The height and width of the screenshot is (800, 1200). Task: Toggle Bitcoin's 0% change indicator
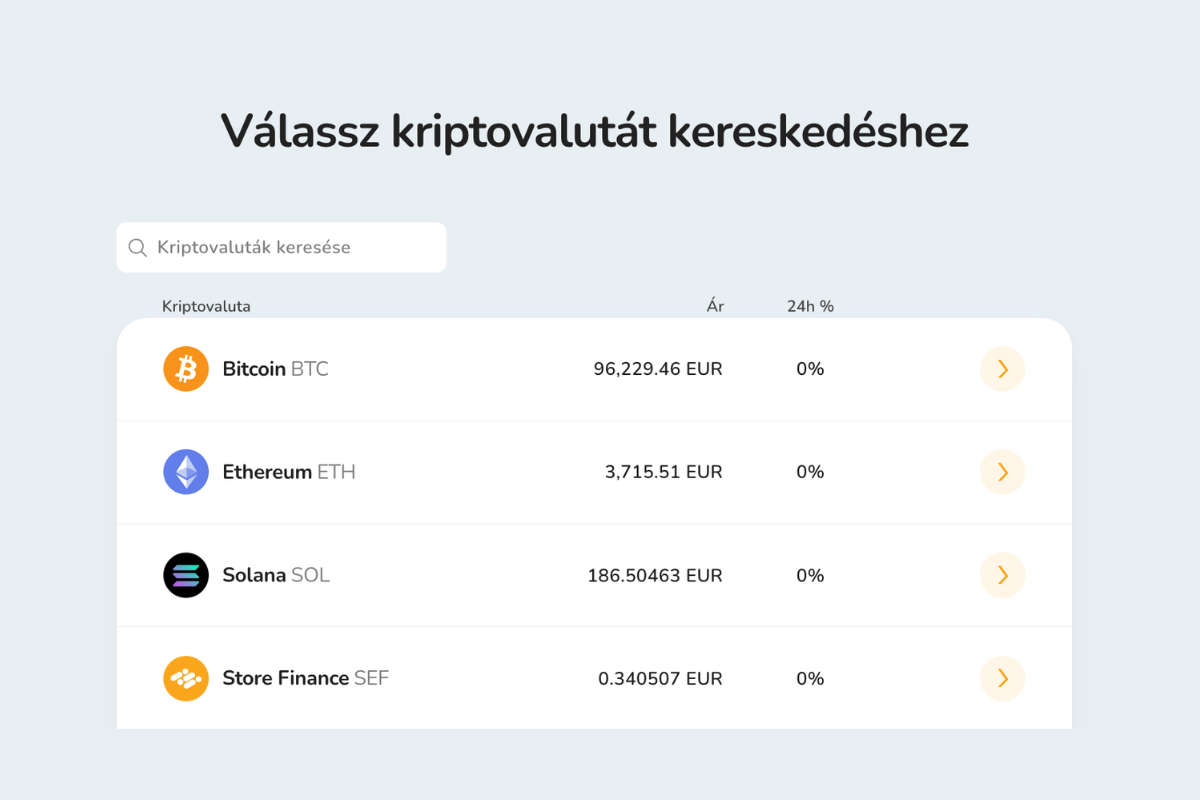809,368
